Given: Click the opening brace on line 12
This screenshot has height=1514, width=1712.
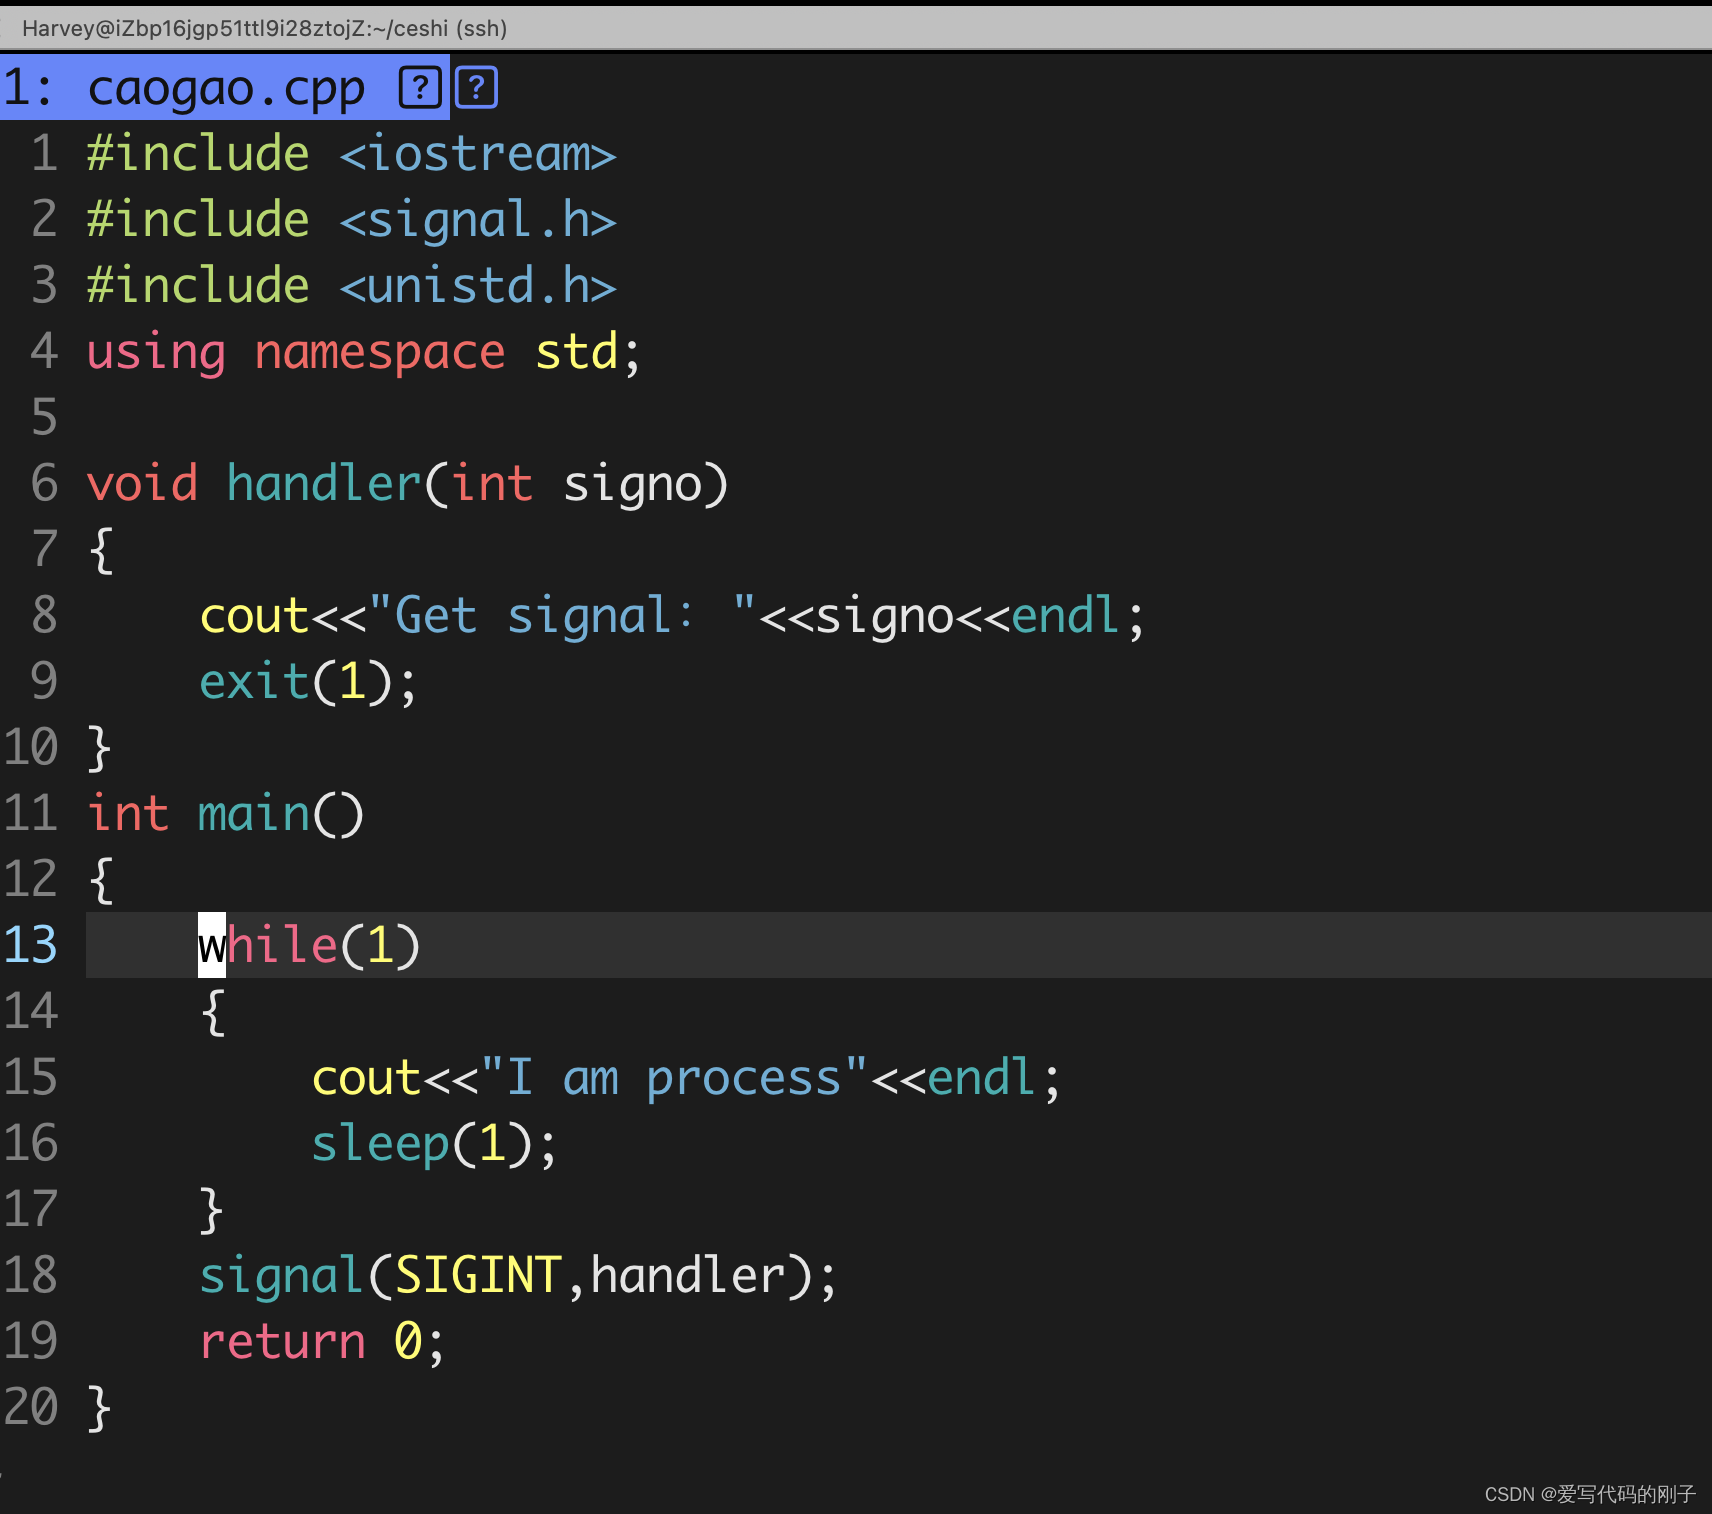Looking at the screenshot, I should tap(100, 880).
